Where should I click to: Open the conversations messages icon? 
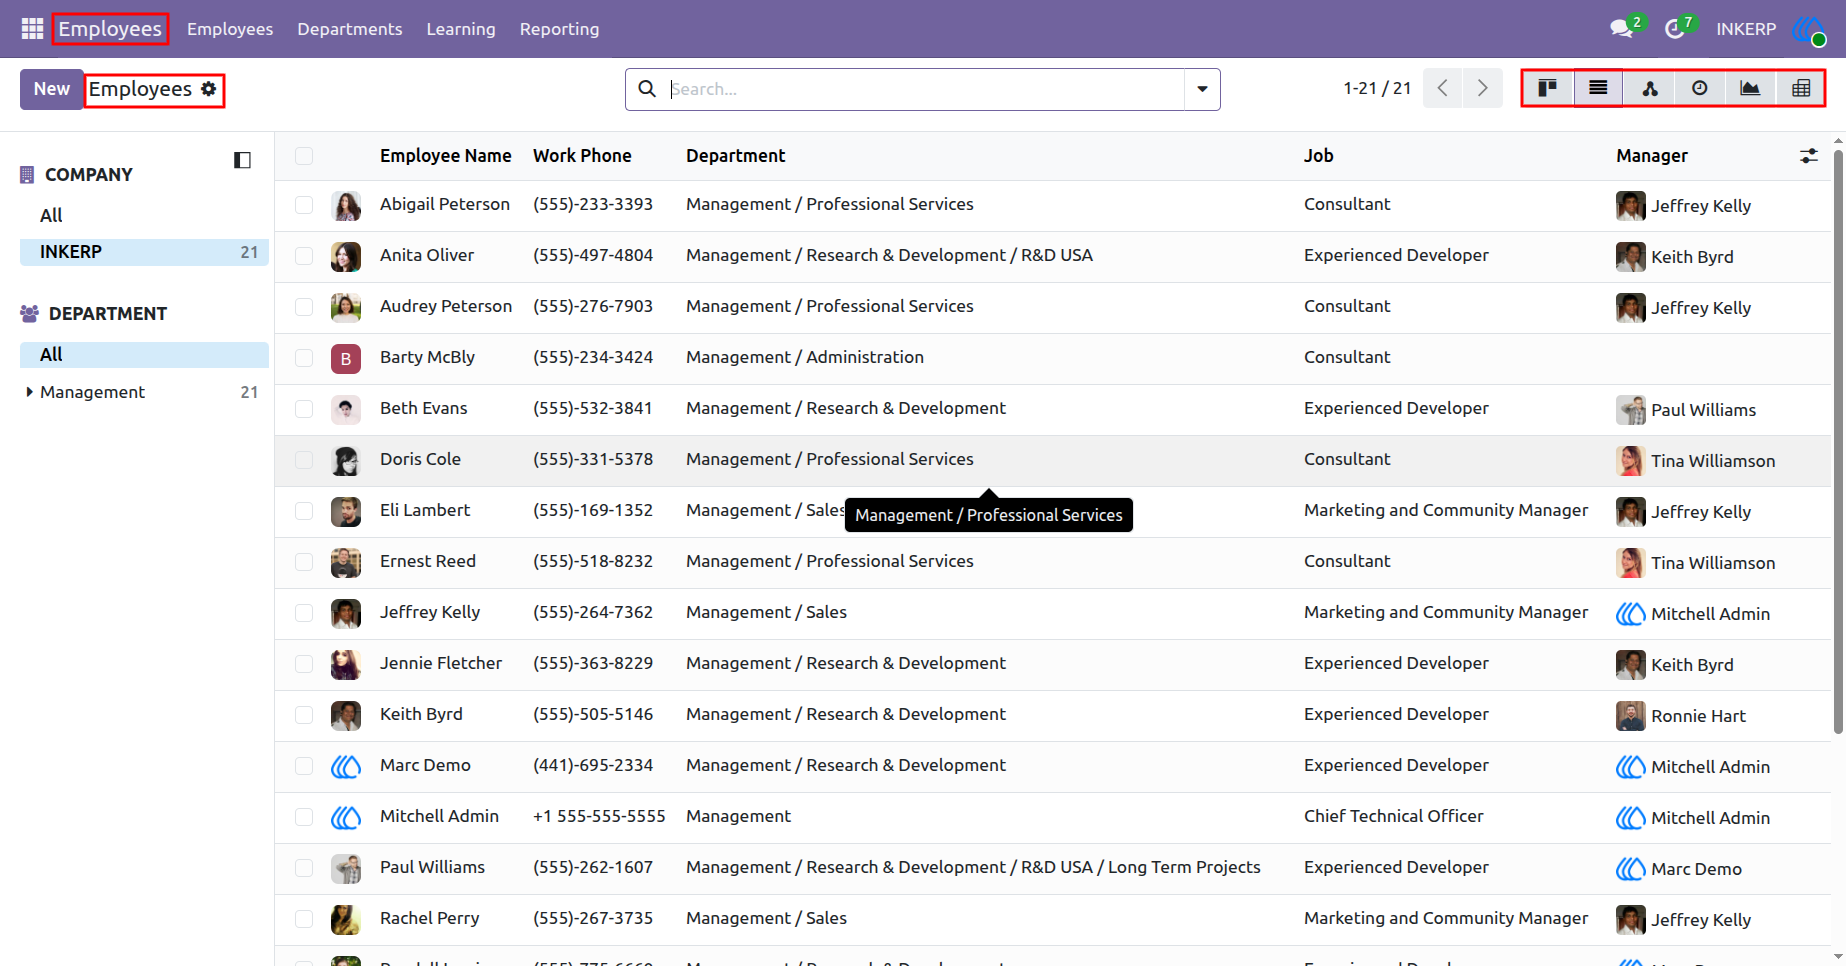coord(1621,29)
